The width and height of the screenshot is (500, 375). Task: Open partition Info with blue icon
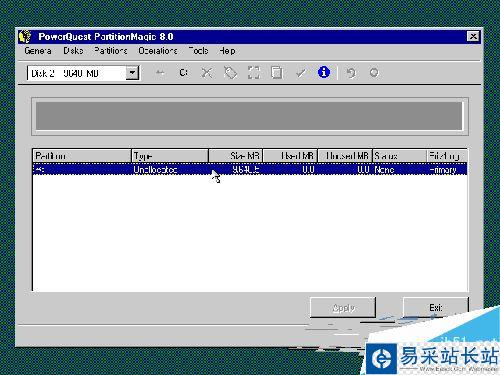point(324,72)
